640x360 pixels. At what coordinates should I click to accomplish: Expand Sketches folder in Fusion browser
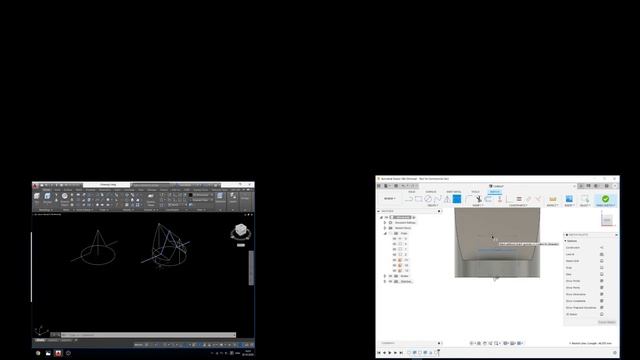click(x=385, y=282)
